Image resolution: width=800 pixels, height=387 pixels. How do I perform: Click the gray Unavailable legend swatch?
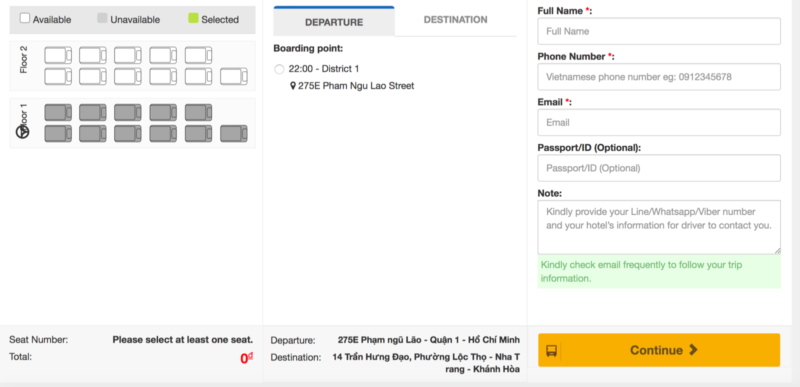[x=102, y=18]
